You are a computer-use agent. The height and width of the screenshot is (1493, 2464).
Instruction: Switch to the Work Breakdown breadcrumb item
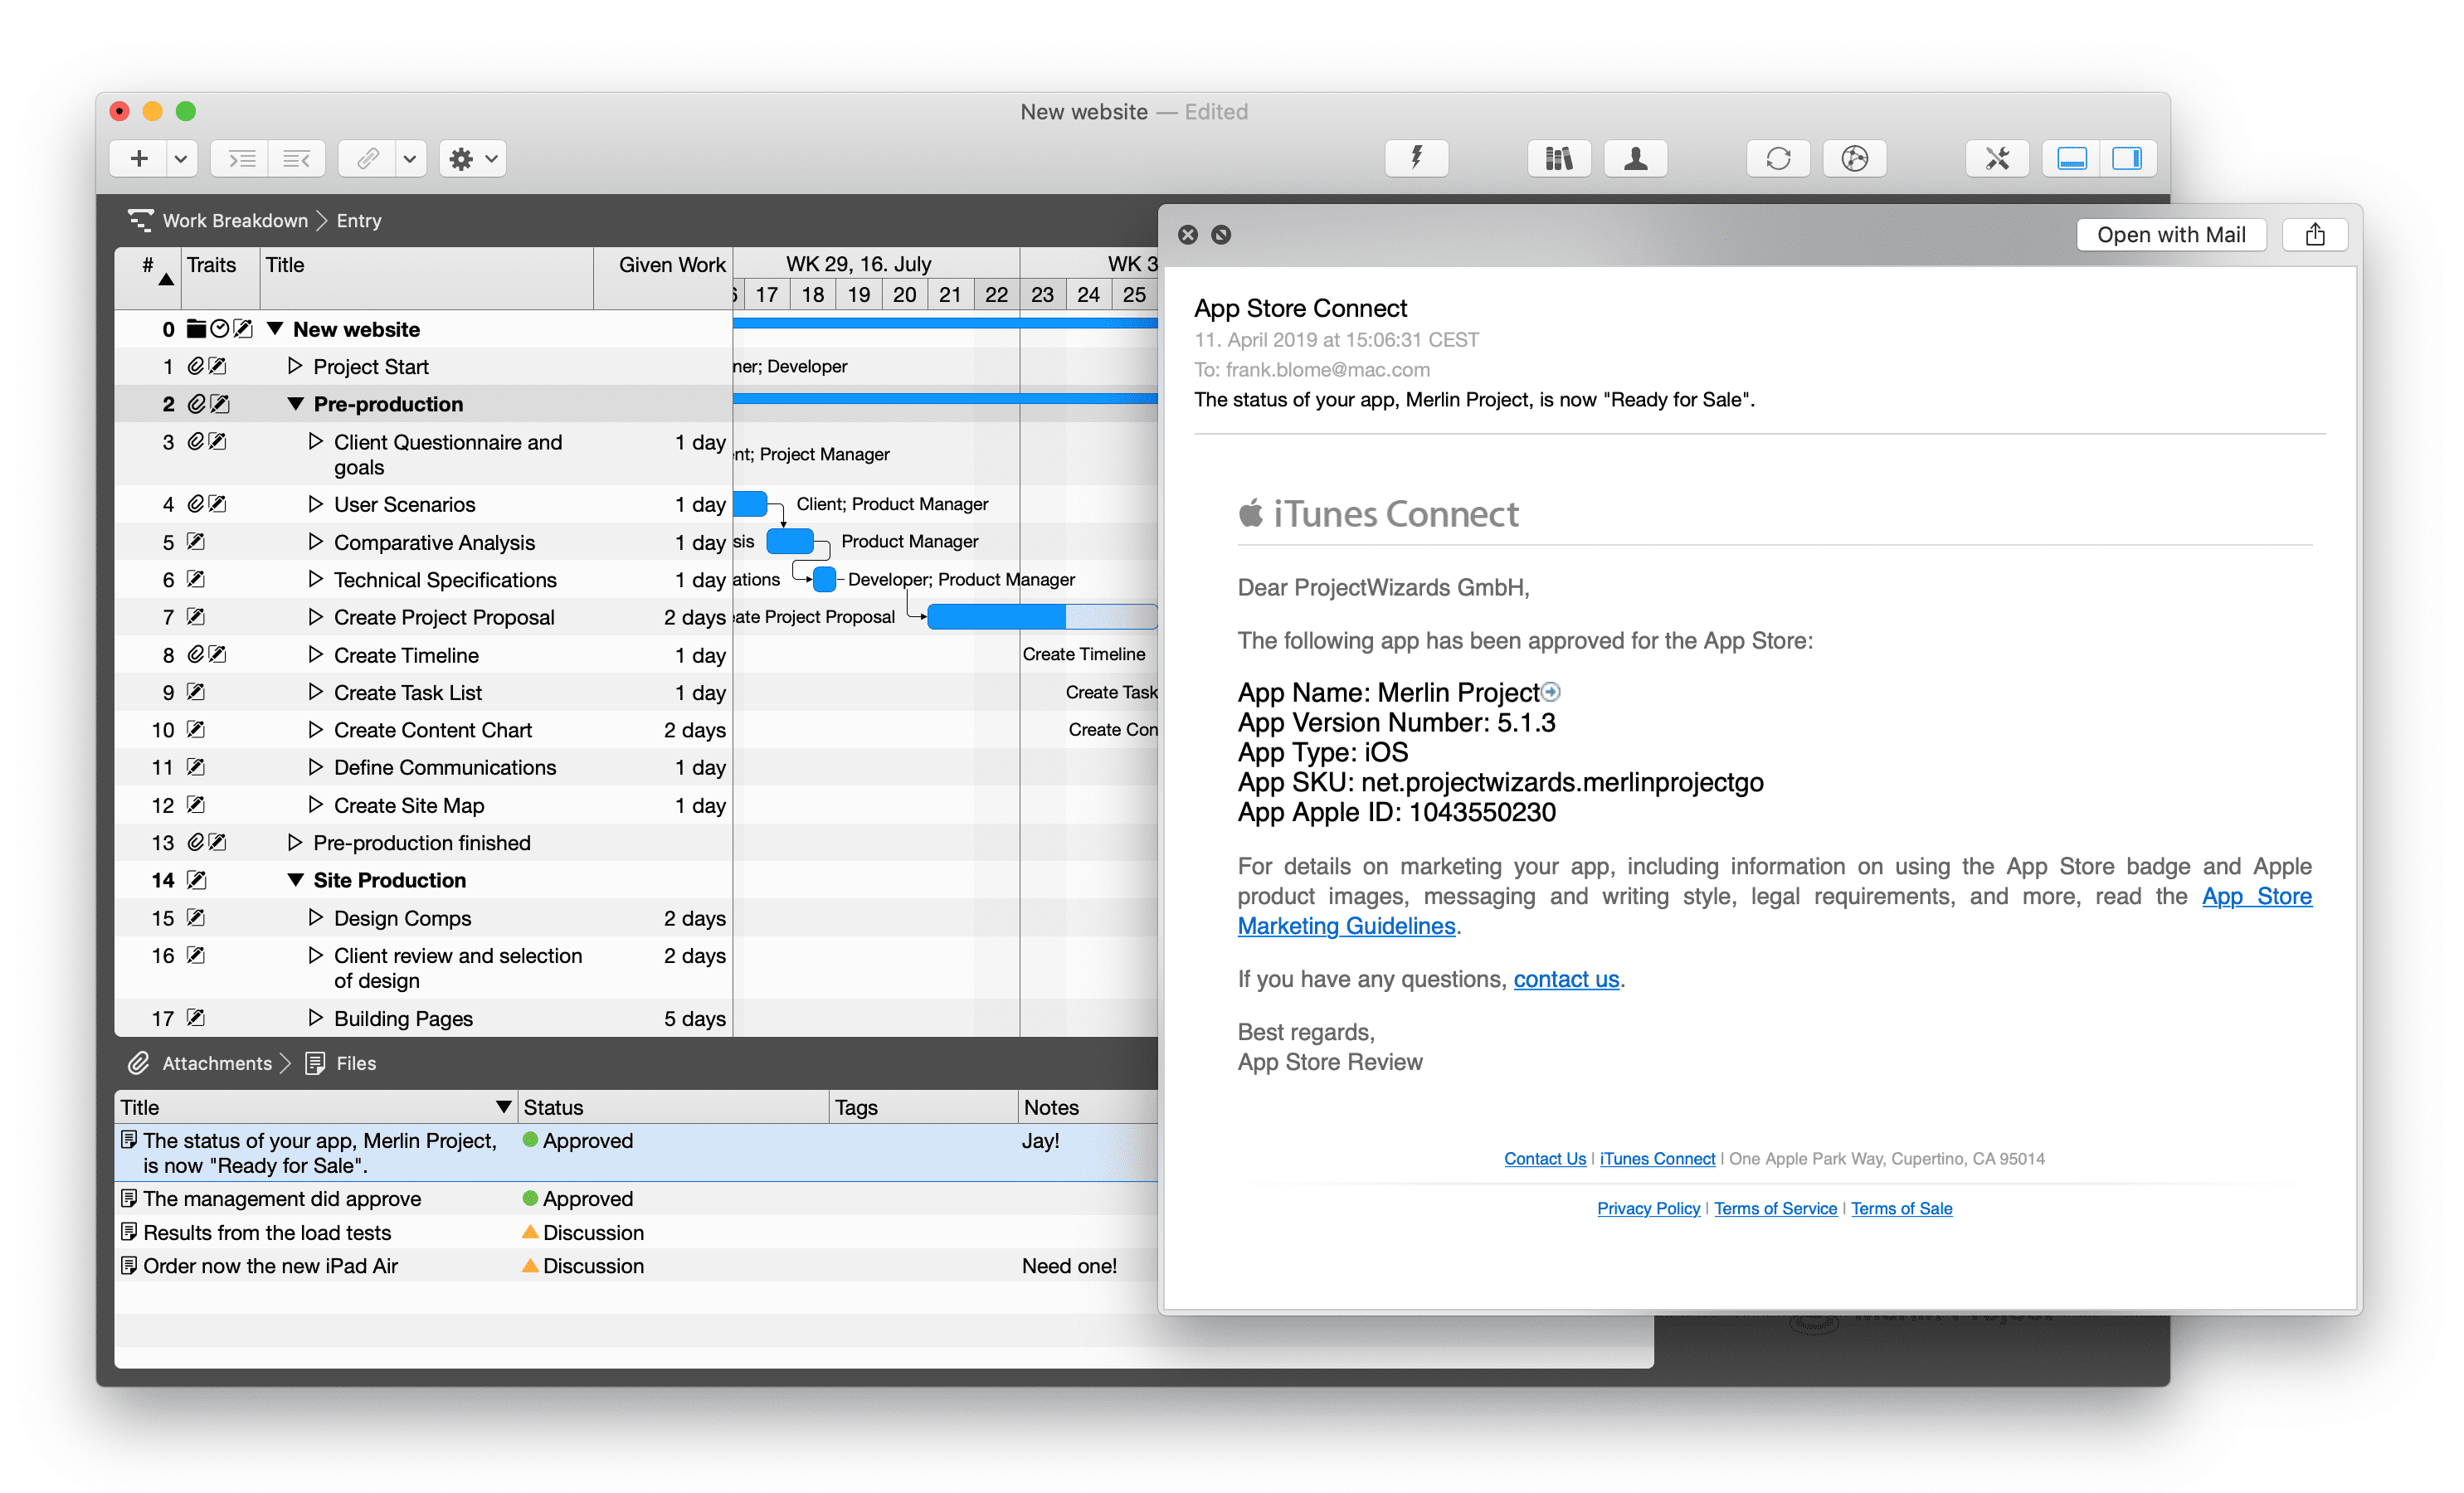pos(236,220)
